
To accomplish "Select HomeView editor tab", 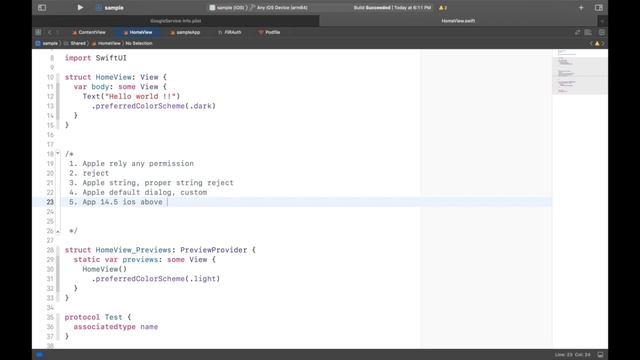I will 138,32.
